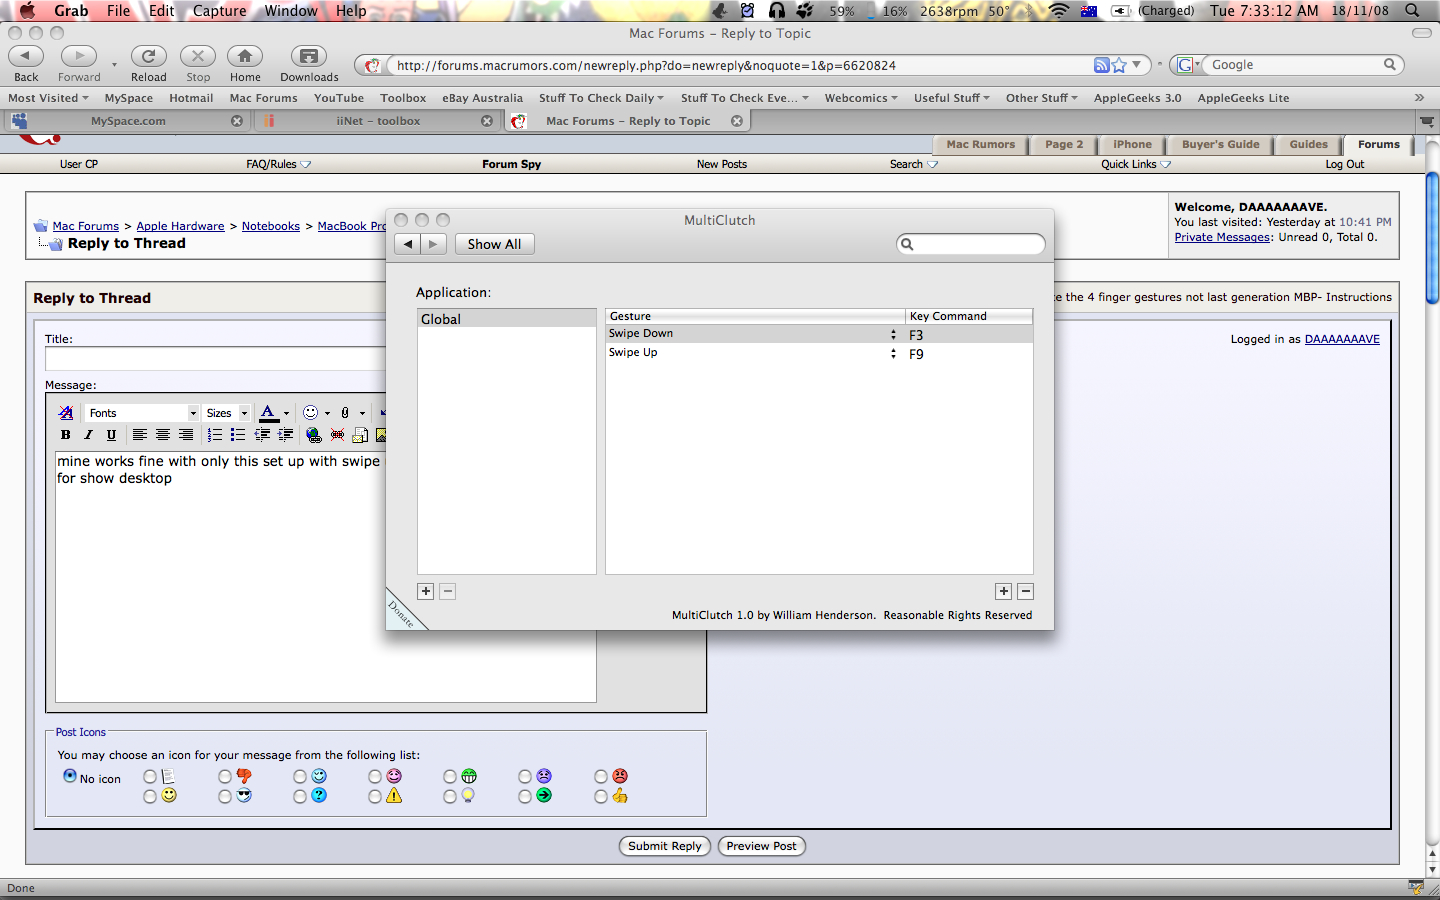Open the Buyer's Guide site tab
Screen dimensions: 1440x900
click(x=1220, y=144)
